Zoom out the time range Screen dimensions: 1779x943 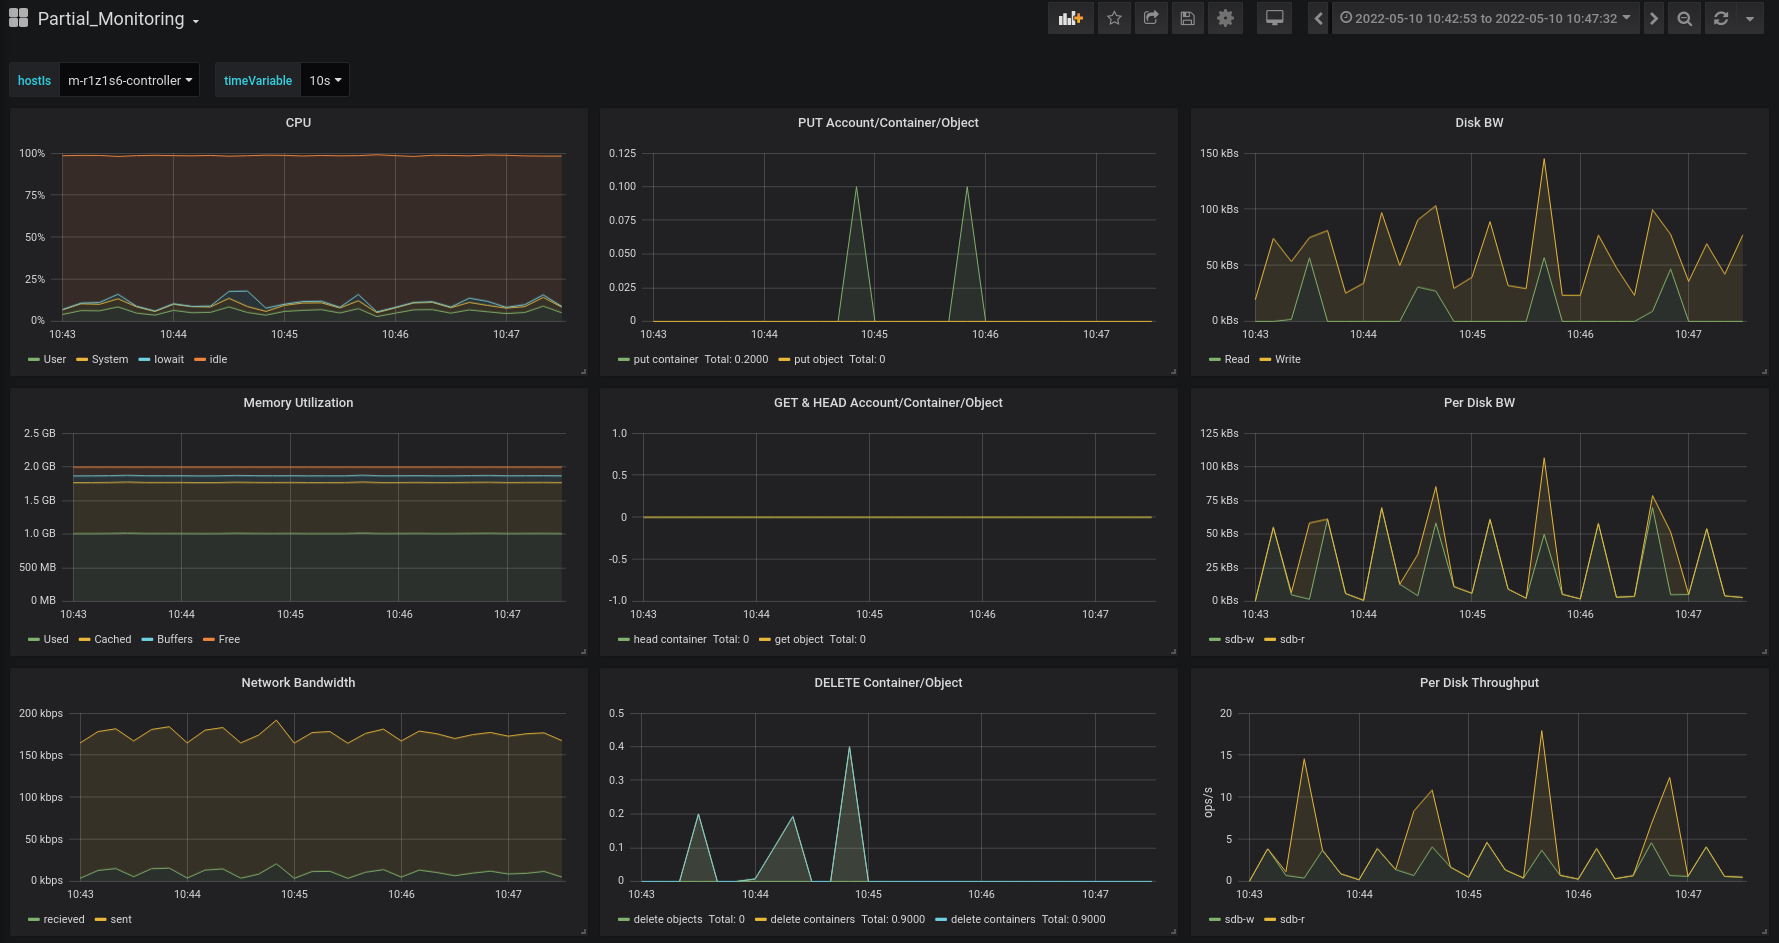1685,18
